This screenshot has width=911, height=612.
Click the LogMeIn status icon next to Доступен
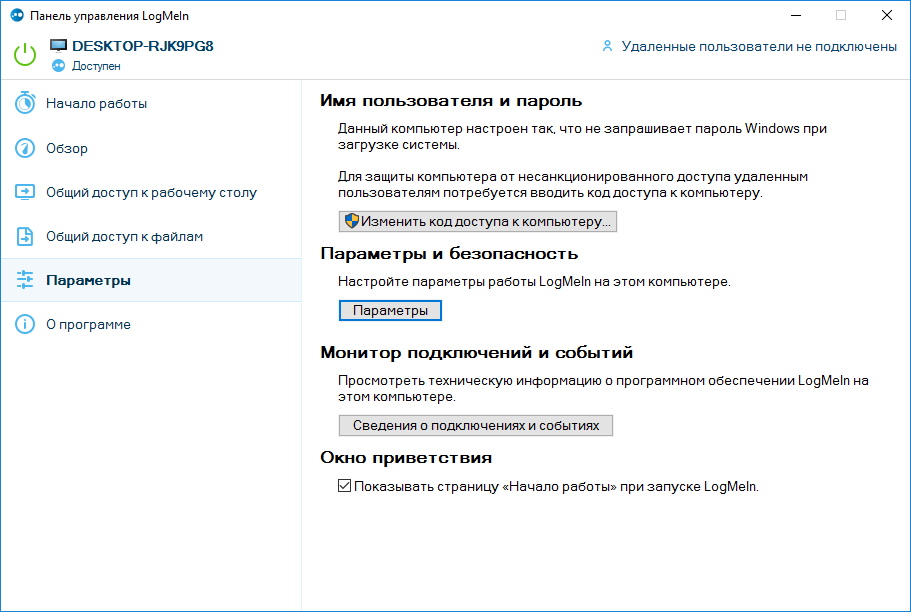pyautogui.click(x=59, y=66)
